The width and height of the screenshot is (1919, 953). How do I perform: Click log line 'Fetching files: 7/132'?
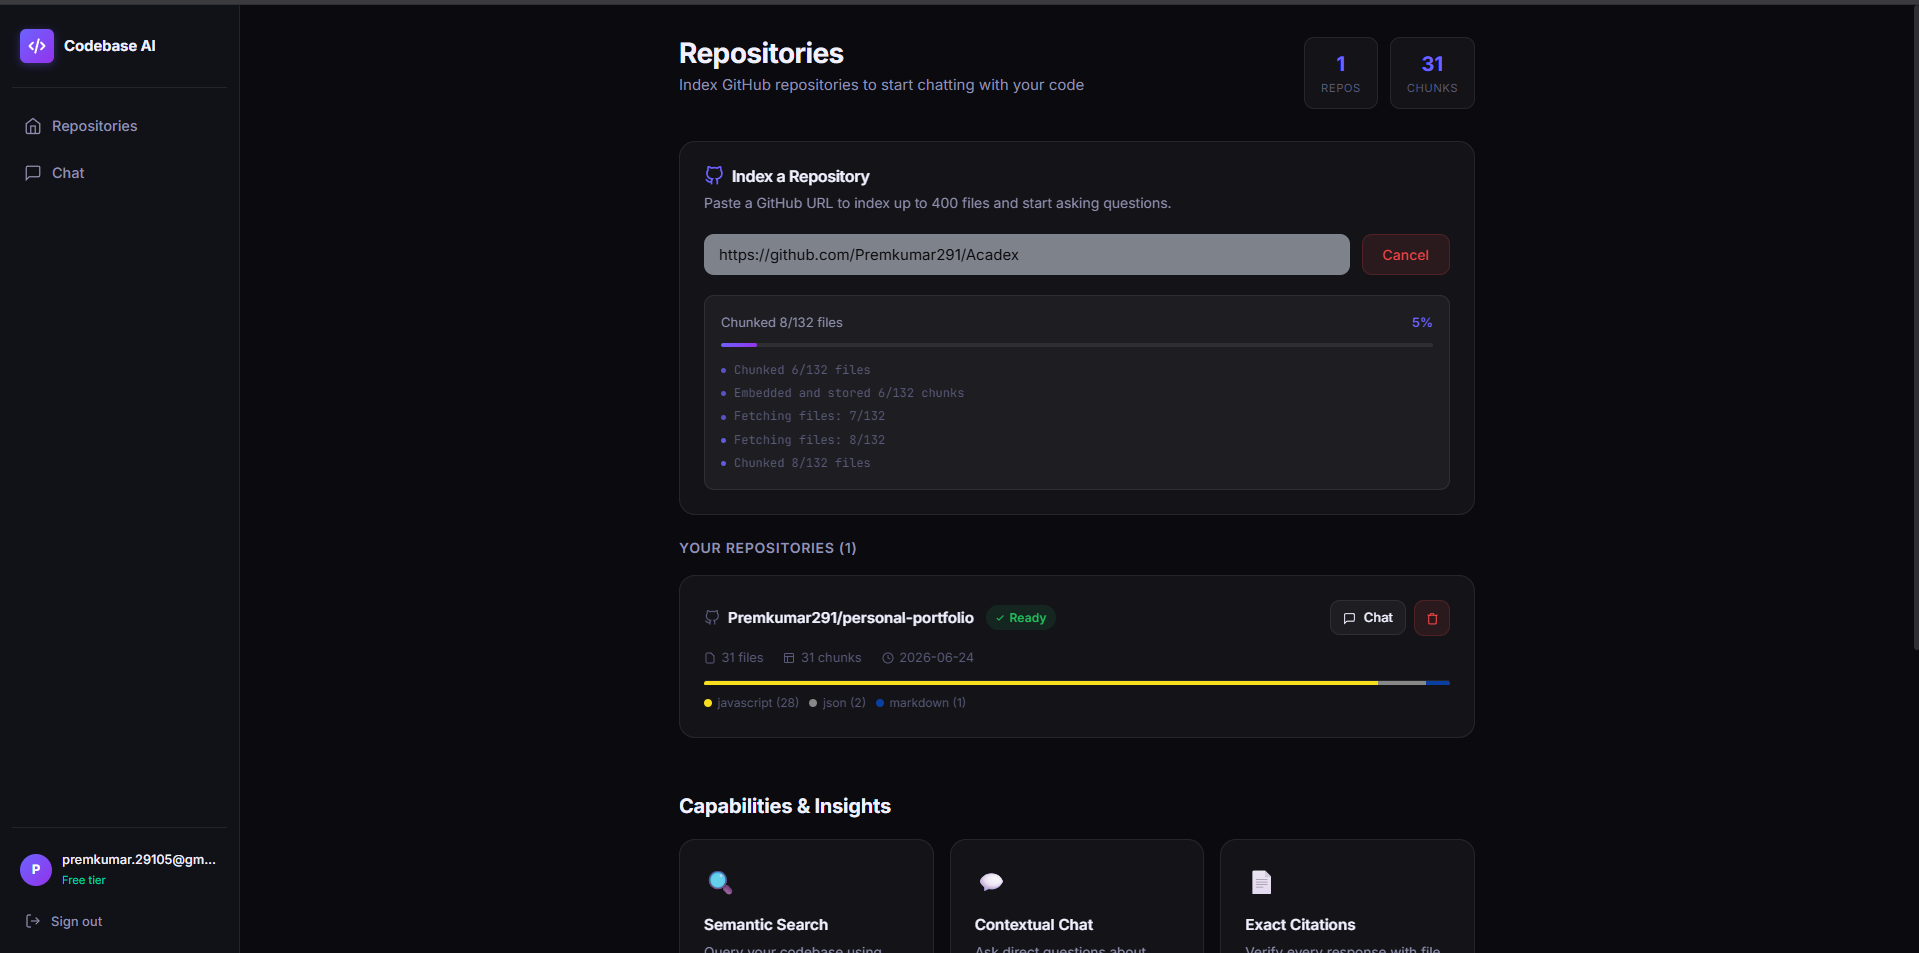coord(809,416)
